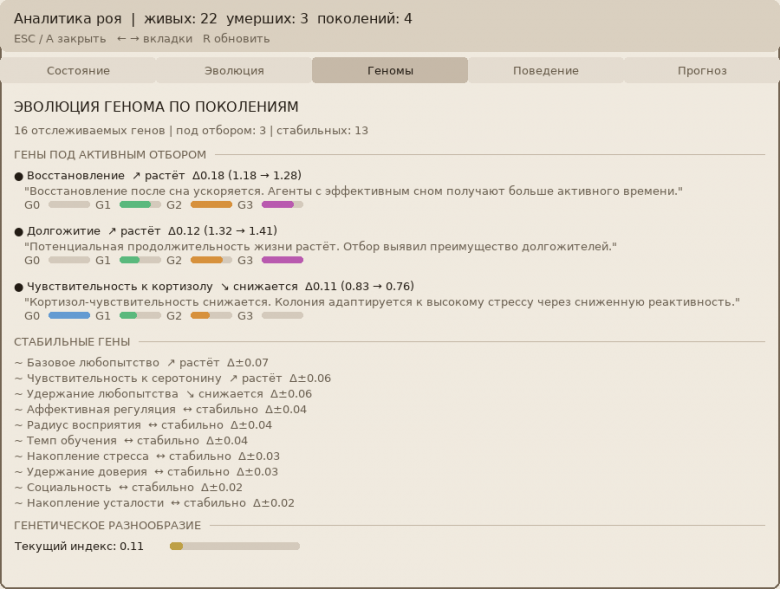
Task: Click the purple G3 bar of Восстановление
Action: click(283, 204)
